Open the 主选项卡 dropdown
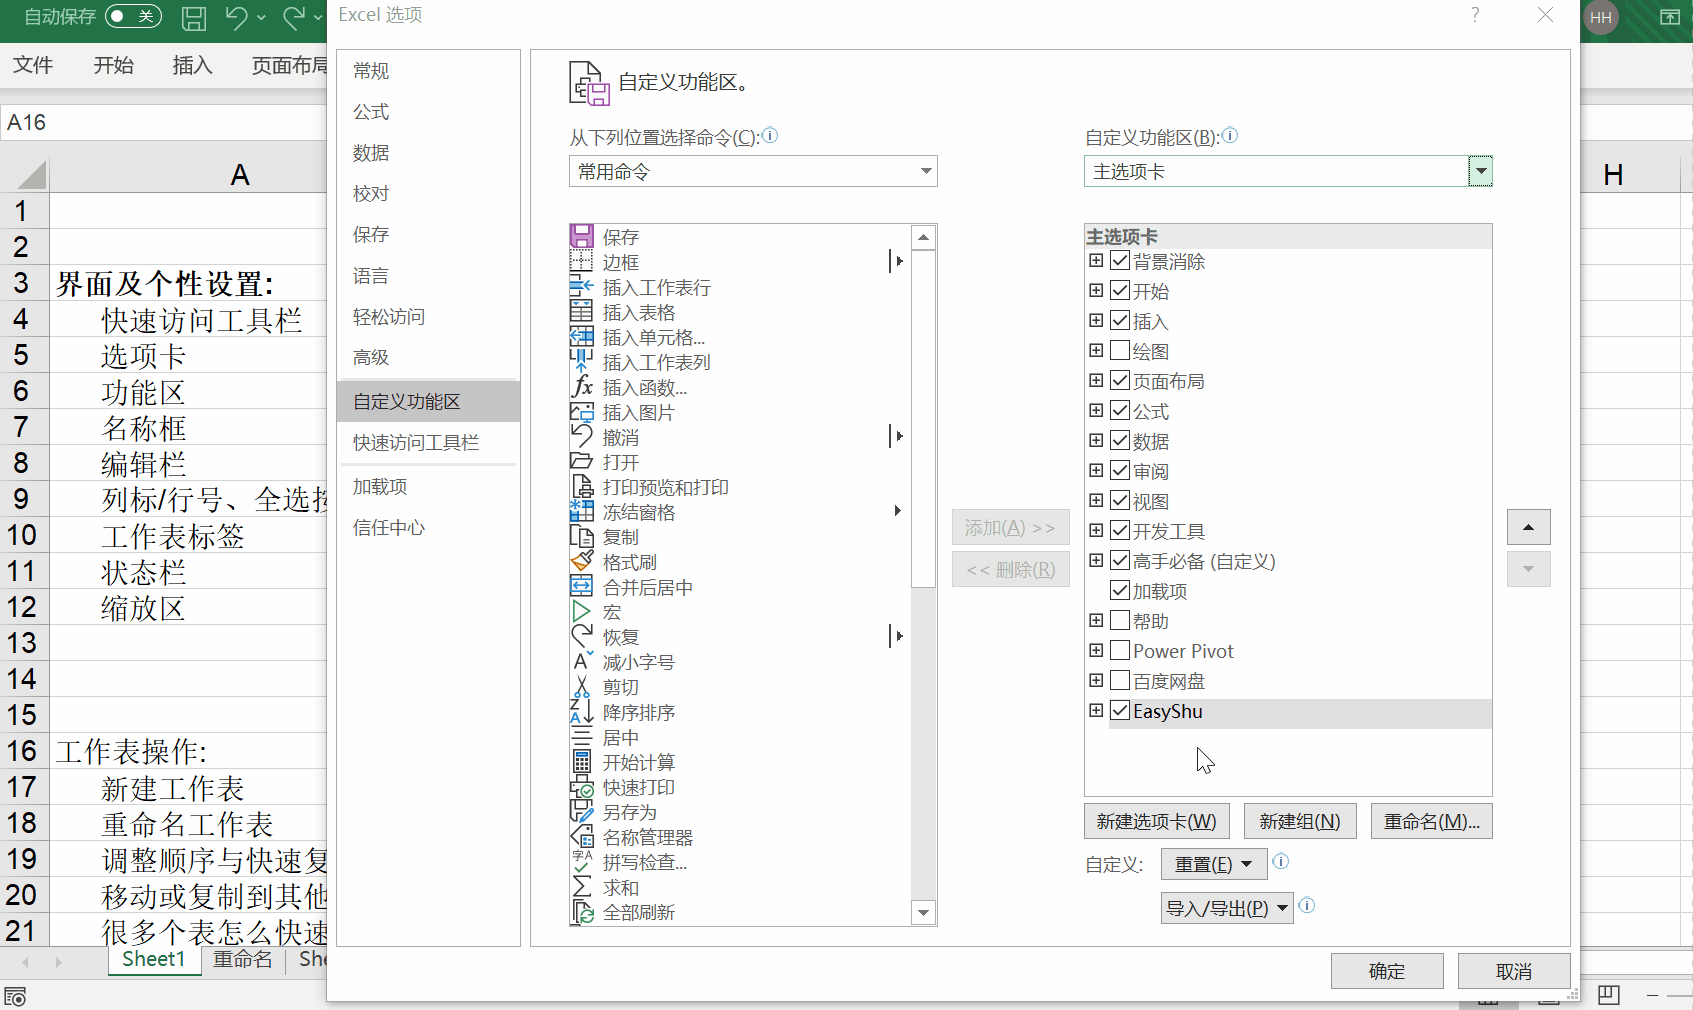 (x=1480, y=171)
